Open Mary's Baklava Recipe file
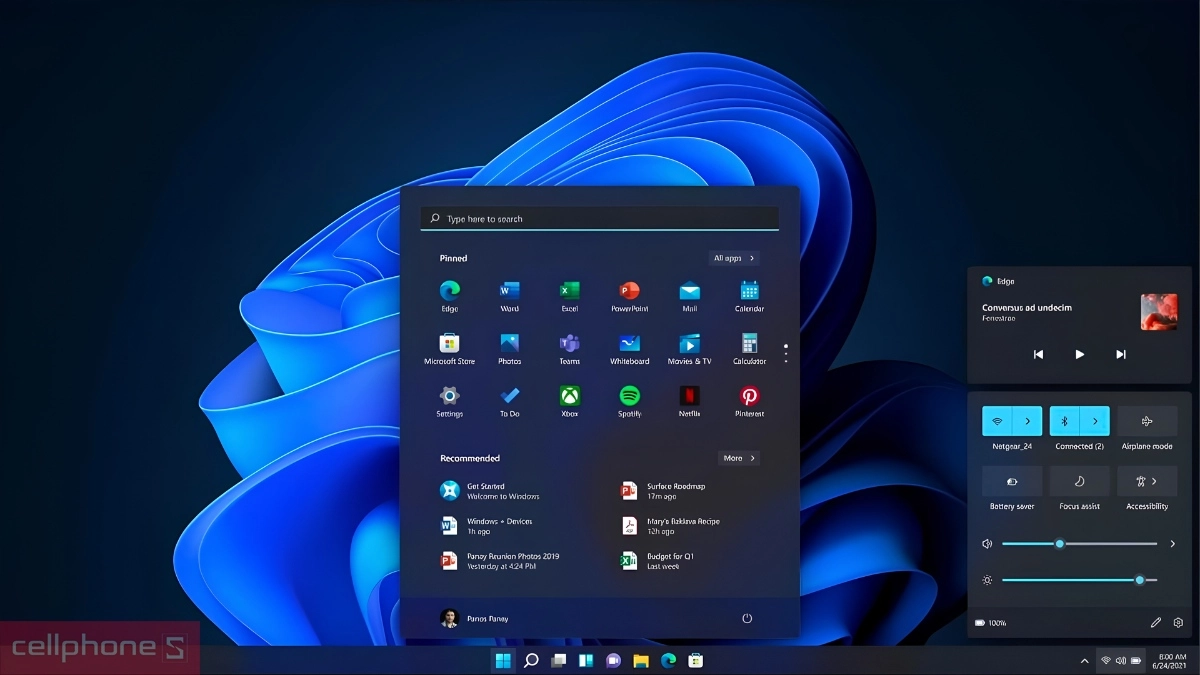This screenshot has height=675, width=1200. [670, 526]
